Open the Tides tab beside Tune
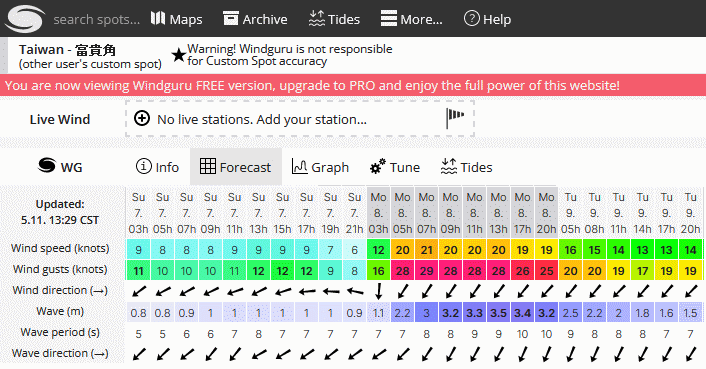The image size is (706, 369). tap(466, 167)
